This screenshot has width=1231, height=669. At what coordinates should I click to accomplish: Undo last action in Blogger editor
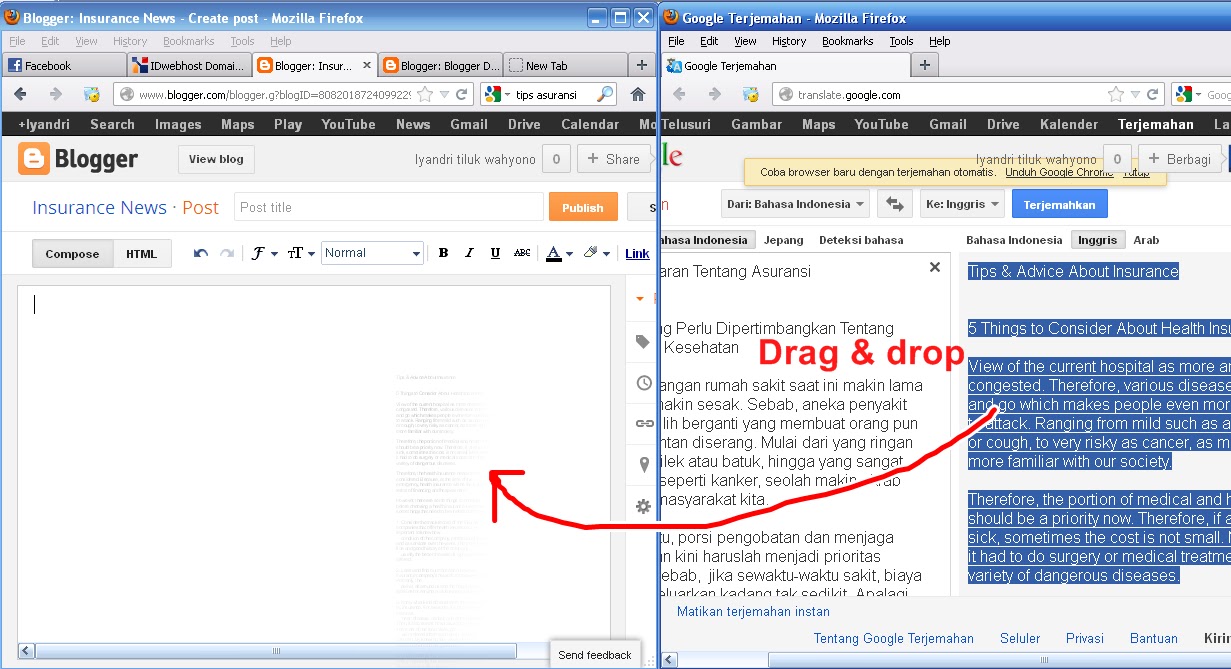(x=201, y=253)
